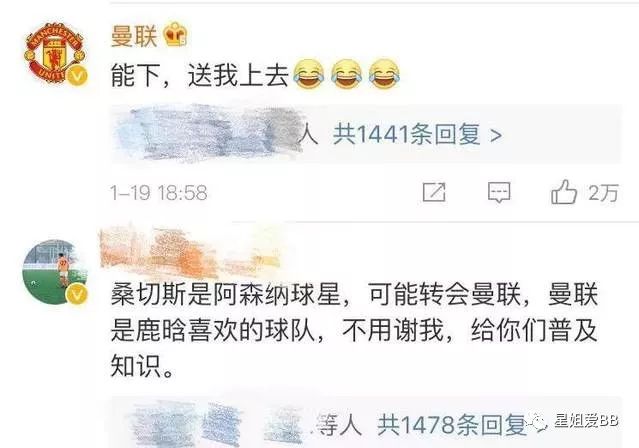639x448 pixels.
Task: Reply to the 曼联 comment with the comment icon
Action: tap(499, 192)
